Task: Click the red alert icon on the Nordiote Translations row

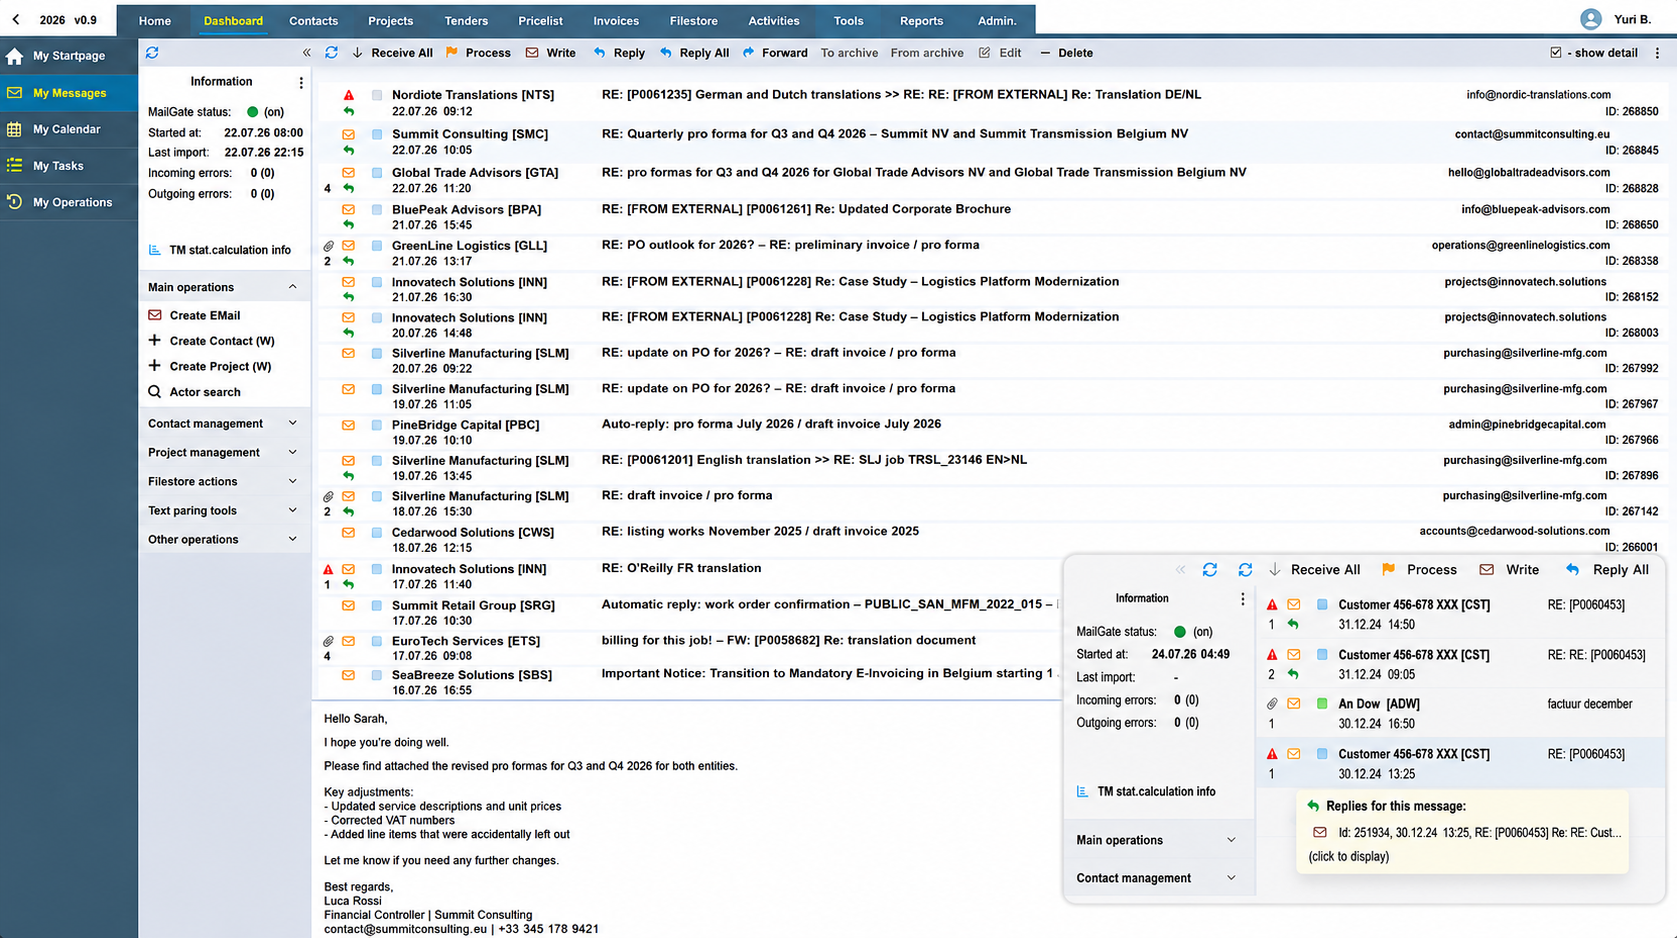Action: pos(349,95)
